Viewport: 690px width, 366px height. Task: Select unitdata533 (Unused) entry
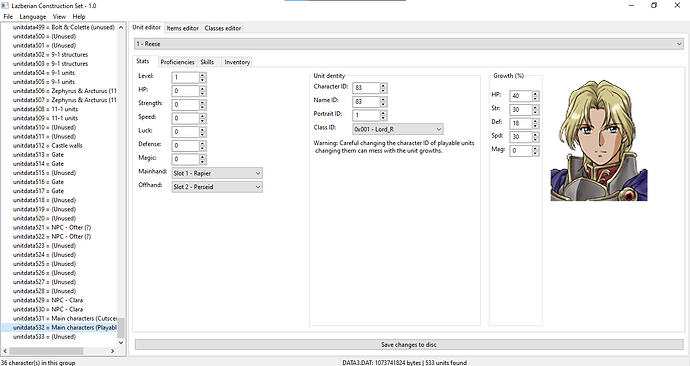44,337
